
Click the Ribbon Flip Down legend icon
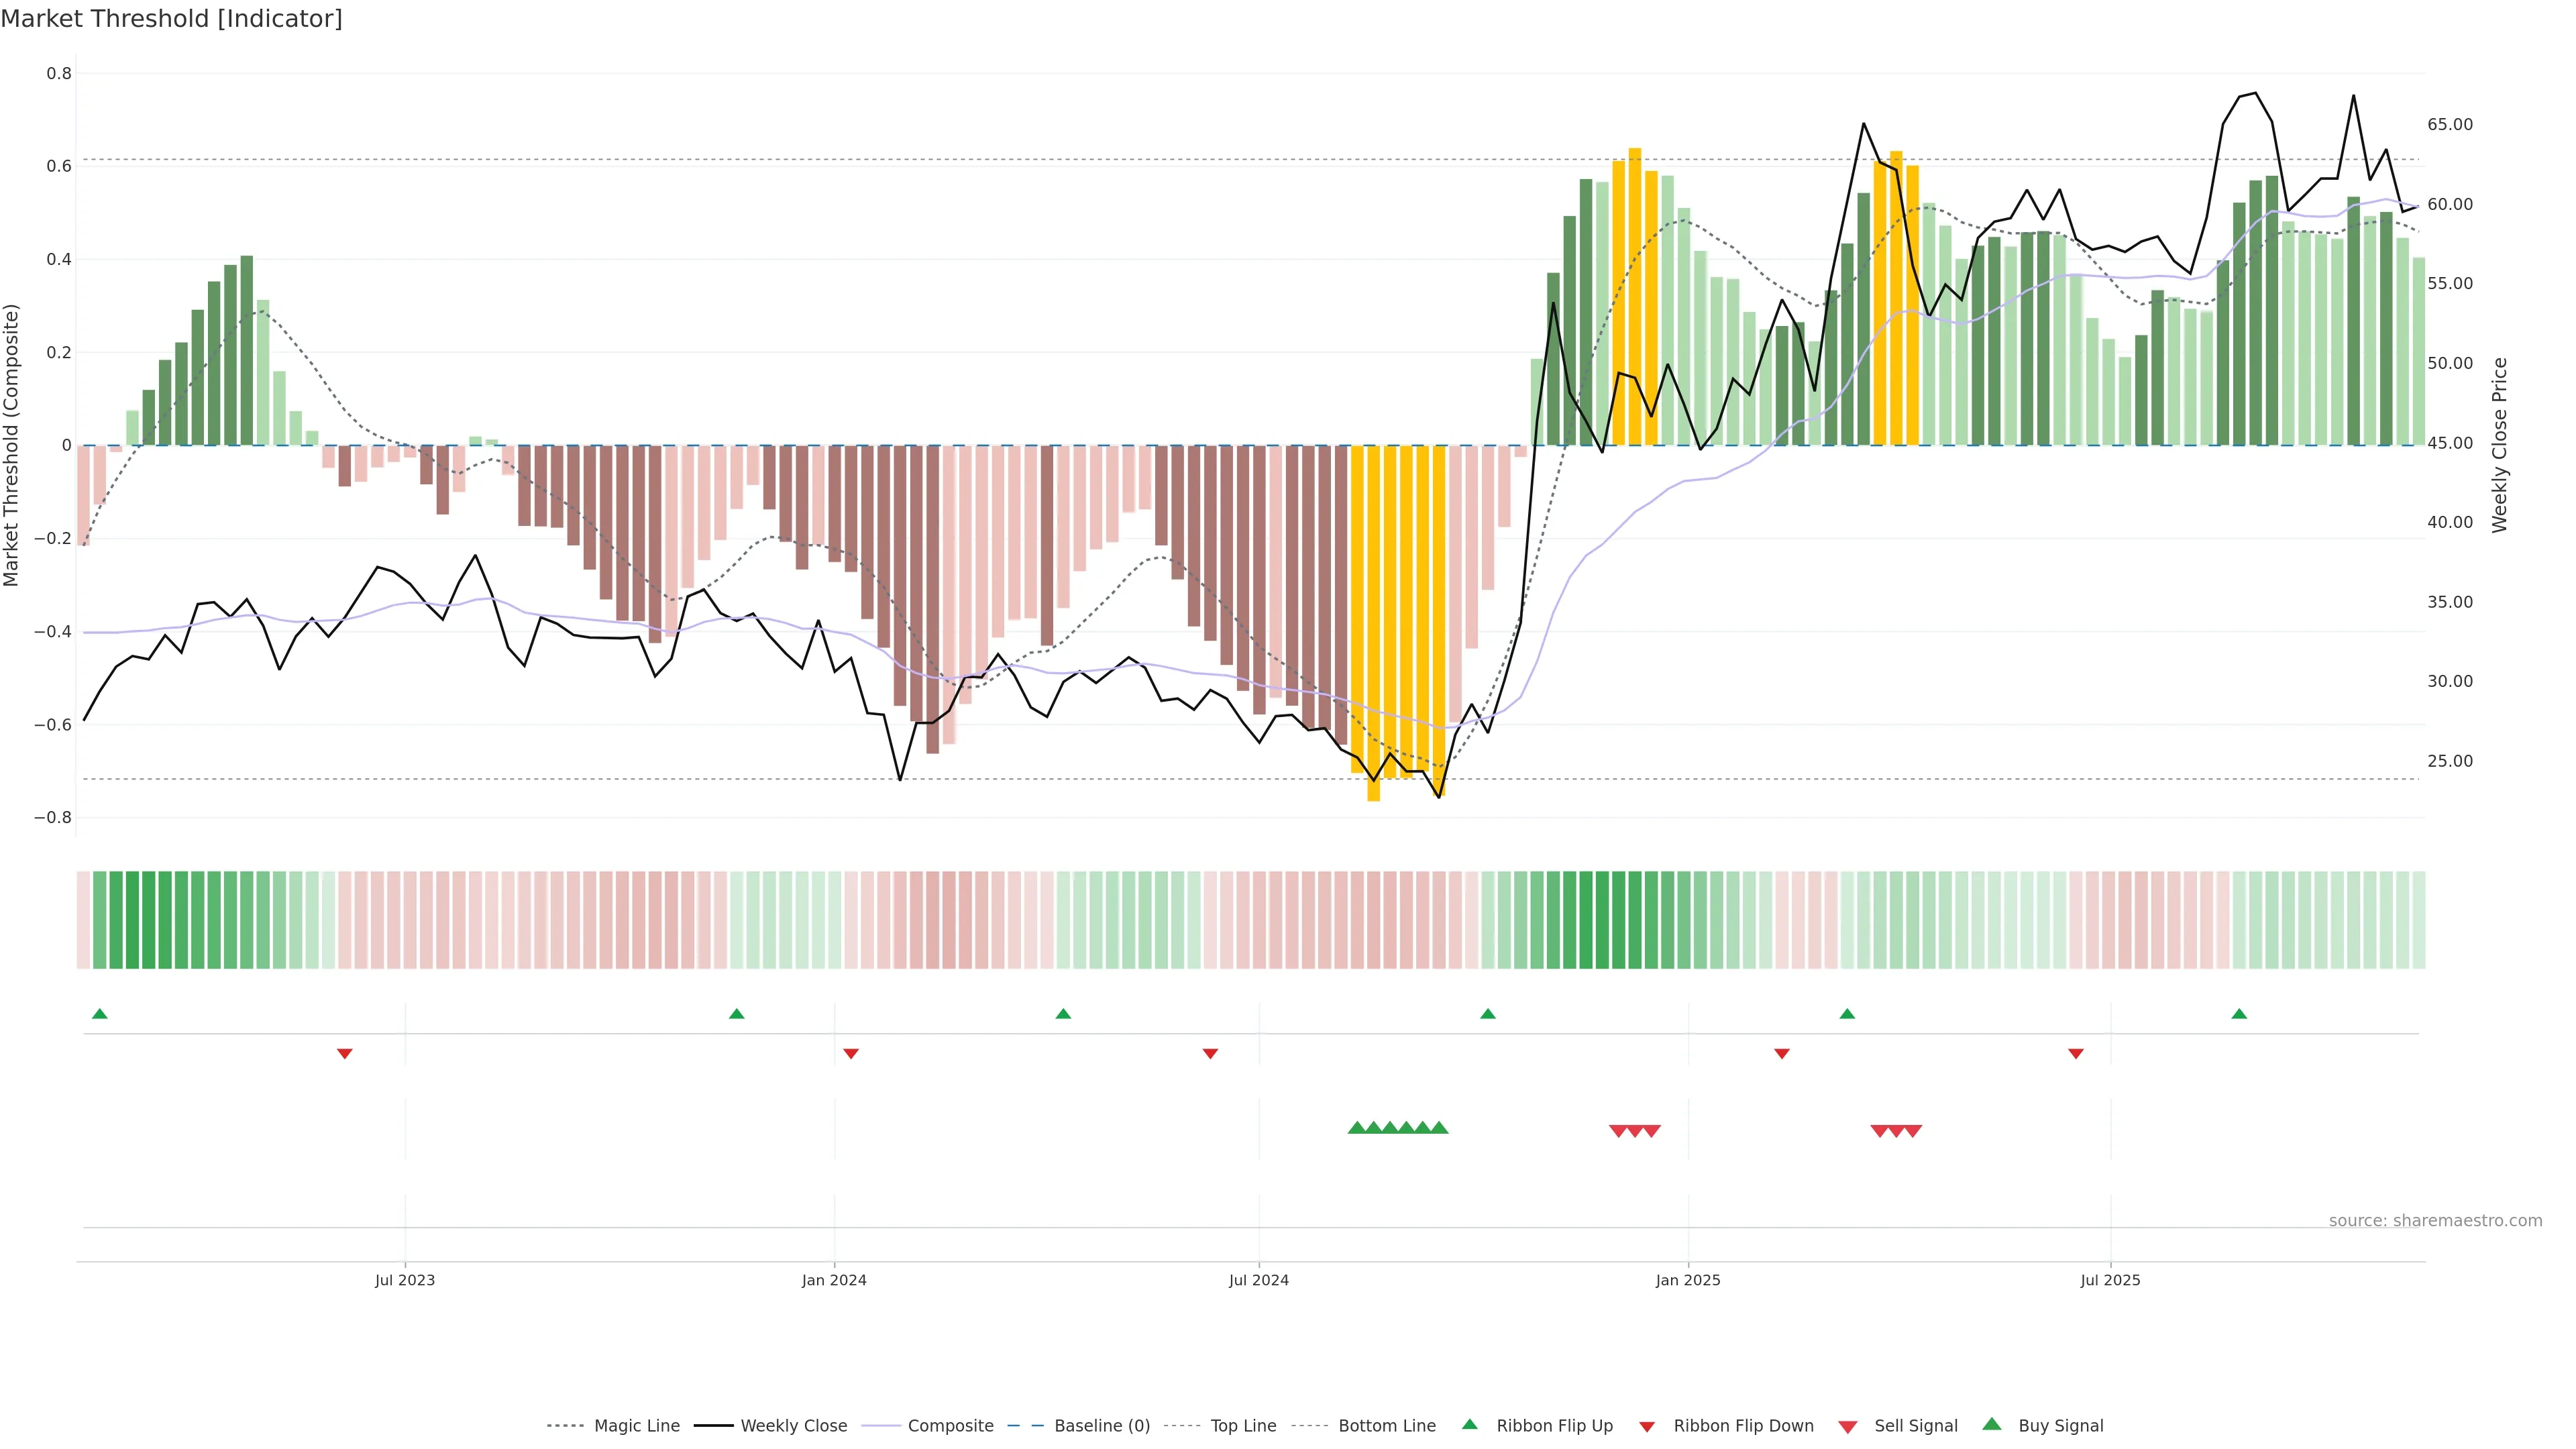click(x=1646, y=1426)
